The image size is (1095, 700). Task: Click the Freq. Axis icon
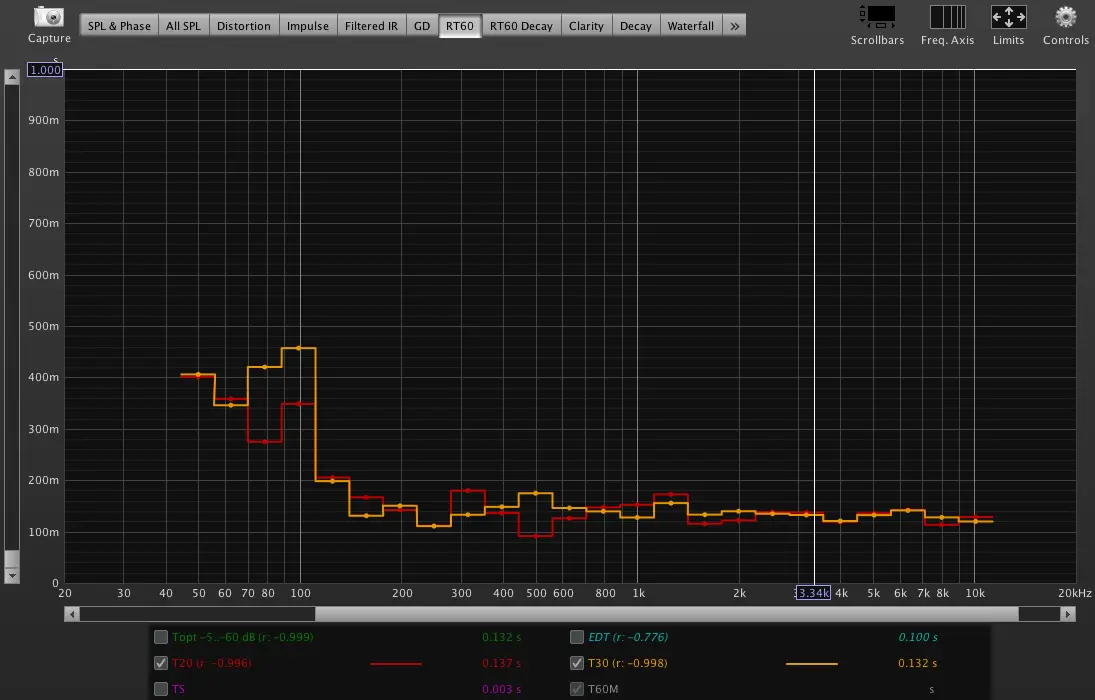click(x=947, y=17)
